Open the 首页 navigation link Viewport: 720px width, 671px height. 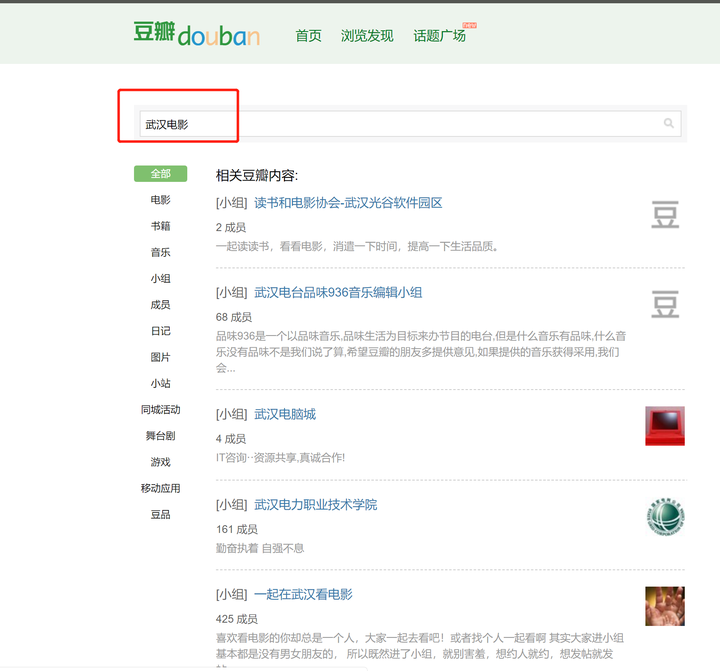308,35
